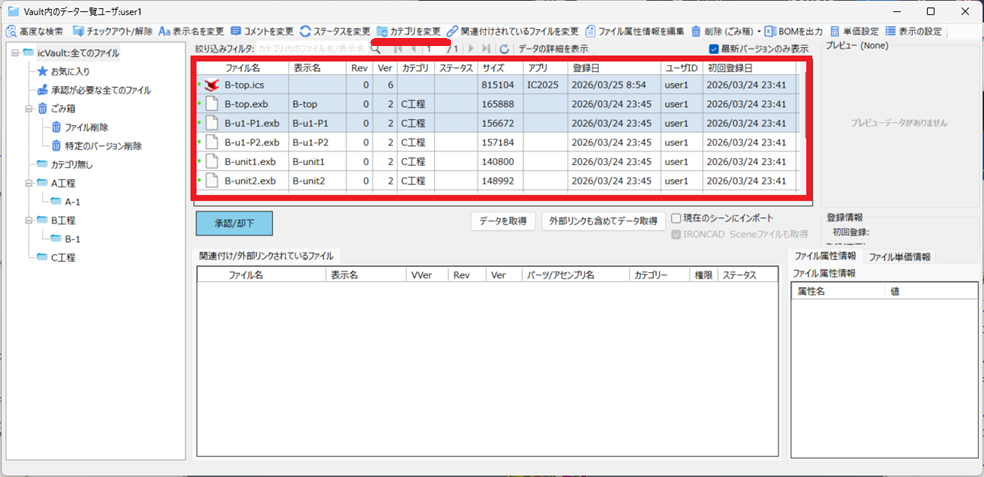The height and width of the screenshot is (477, 984).
Task: Click the 絞り込みフィルタ text field
Action: [310, 48]
